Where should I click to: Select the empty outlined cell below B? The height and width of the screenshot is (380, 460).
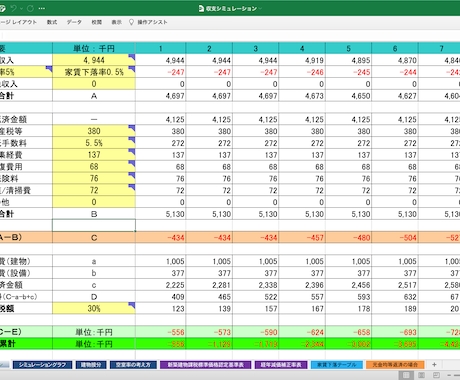click(94, 225)
